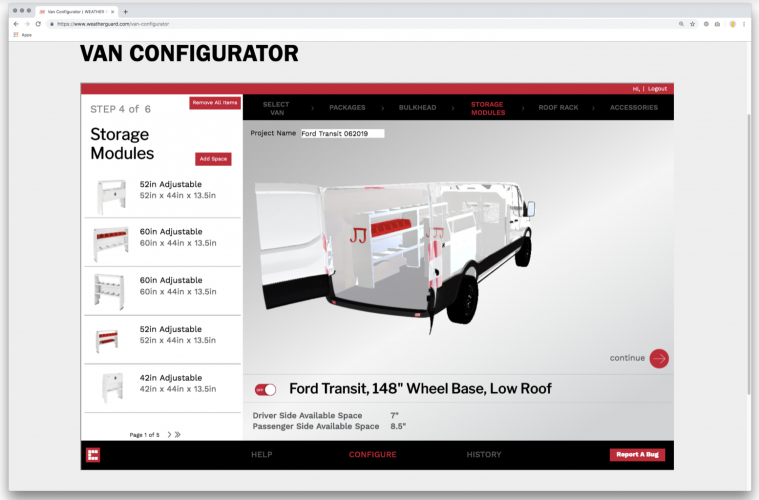759x500 pixels.
Task: Open the browser three-dot menu
Action: [744, 24]
